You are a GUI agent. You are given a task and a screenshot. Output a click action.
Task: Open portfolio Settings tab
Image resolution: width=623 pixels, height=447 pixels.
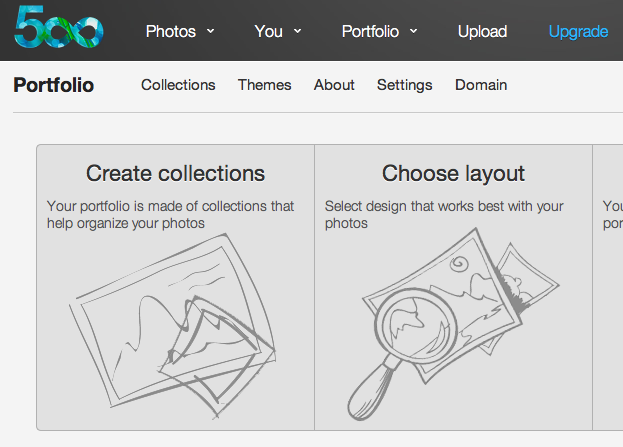tap(404, 85)
